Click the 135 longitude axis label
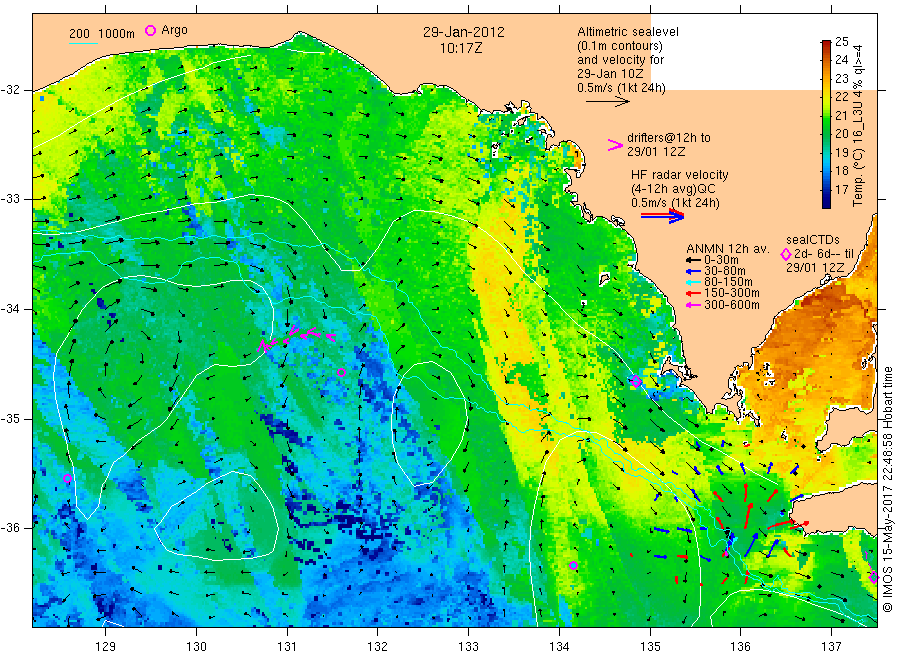Viewport: 900px width, 660px height. [x=650, y=647]
